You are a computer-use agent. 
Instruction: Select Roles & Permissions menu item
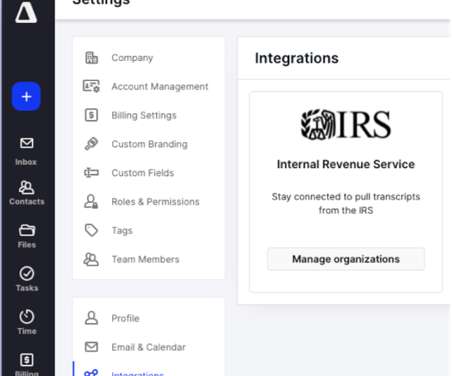155,202
